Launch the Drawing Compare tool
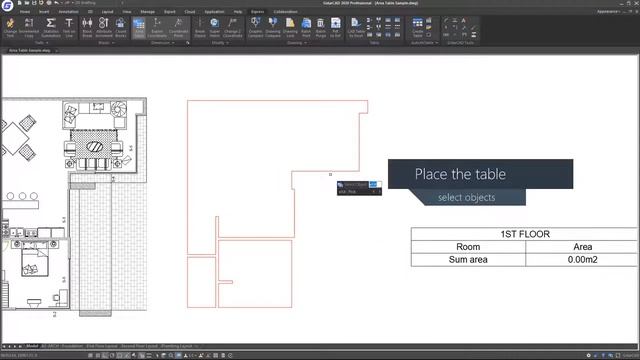 (x=273, y=28)
